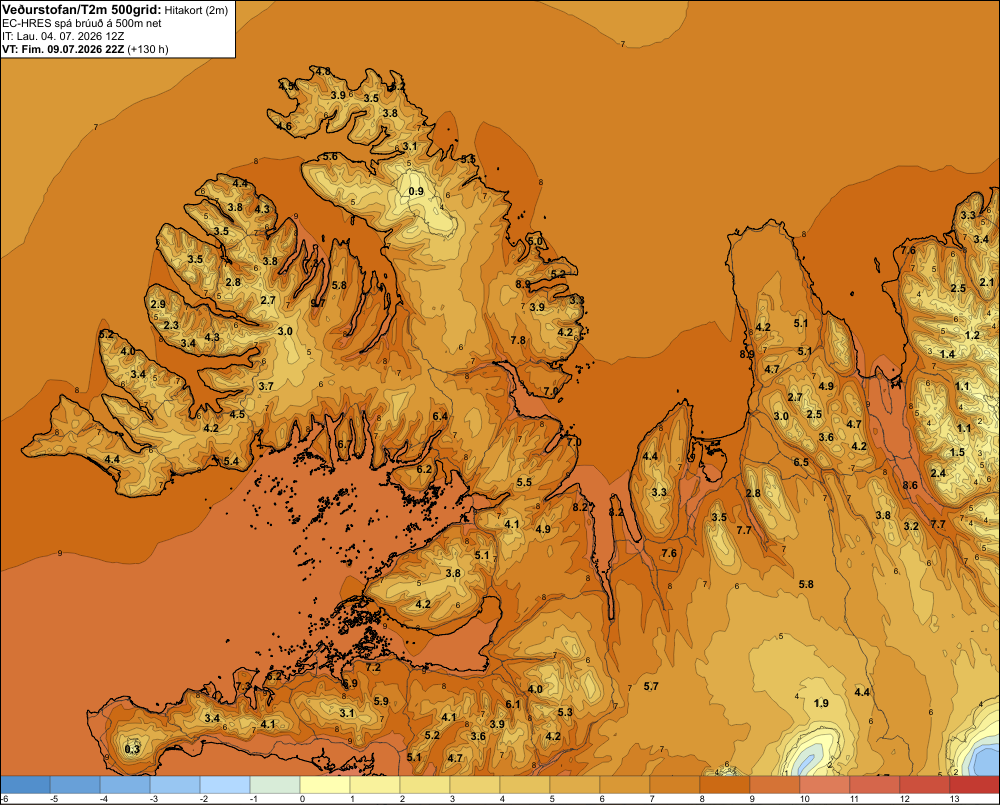Click the 6.5 temperature value on the map
This screenshot has height=805, width=1000.
[x=801, y=462]
